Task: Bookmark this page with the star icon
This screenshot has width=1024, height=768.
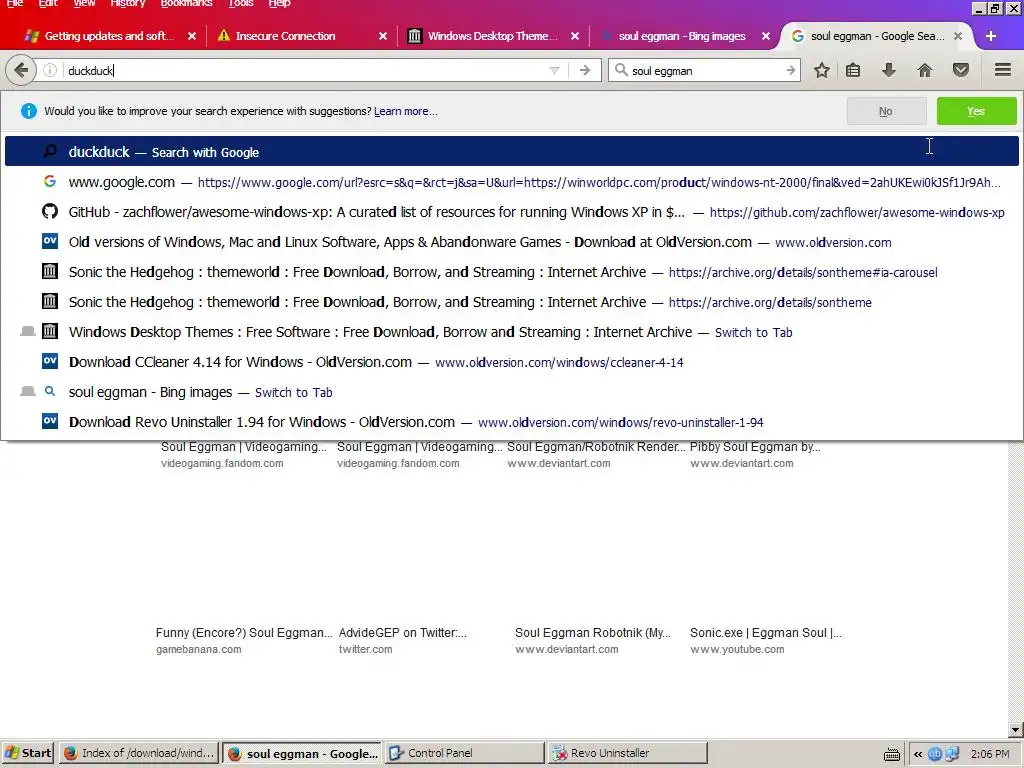Action: click(x=822, y=70)
